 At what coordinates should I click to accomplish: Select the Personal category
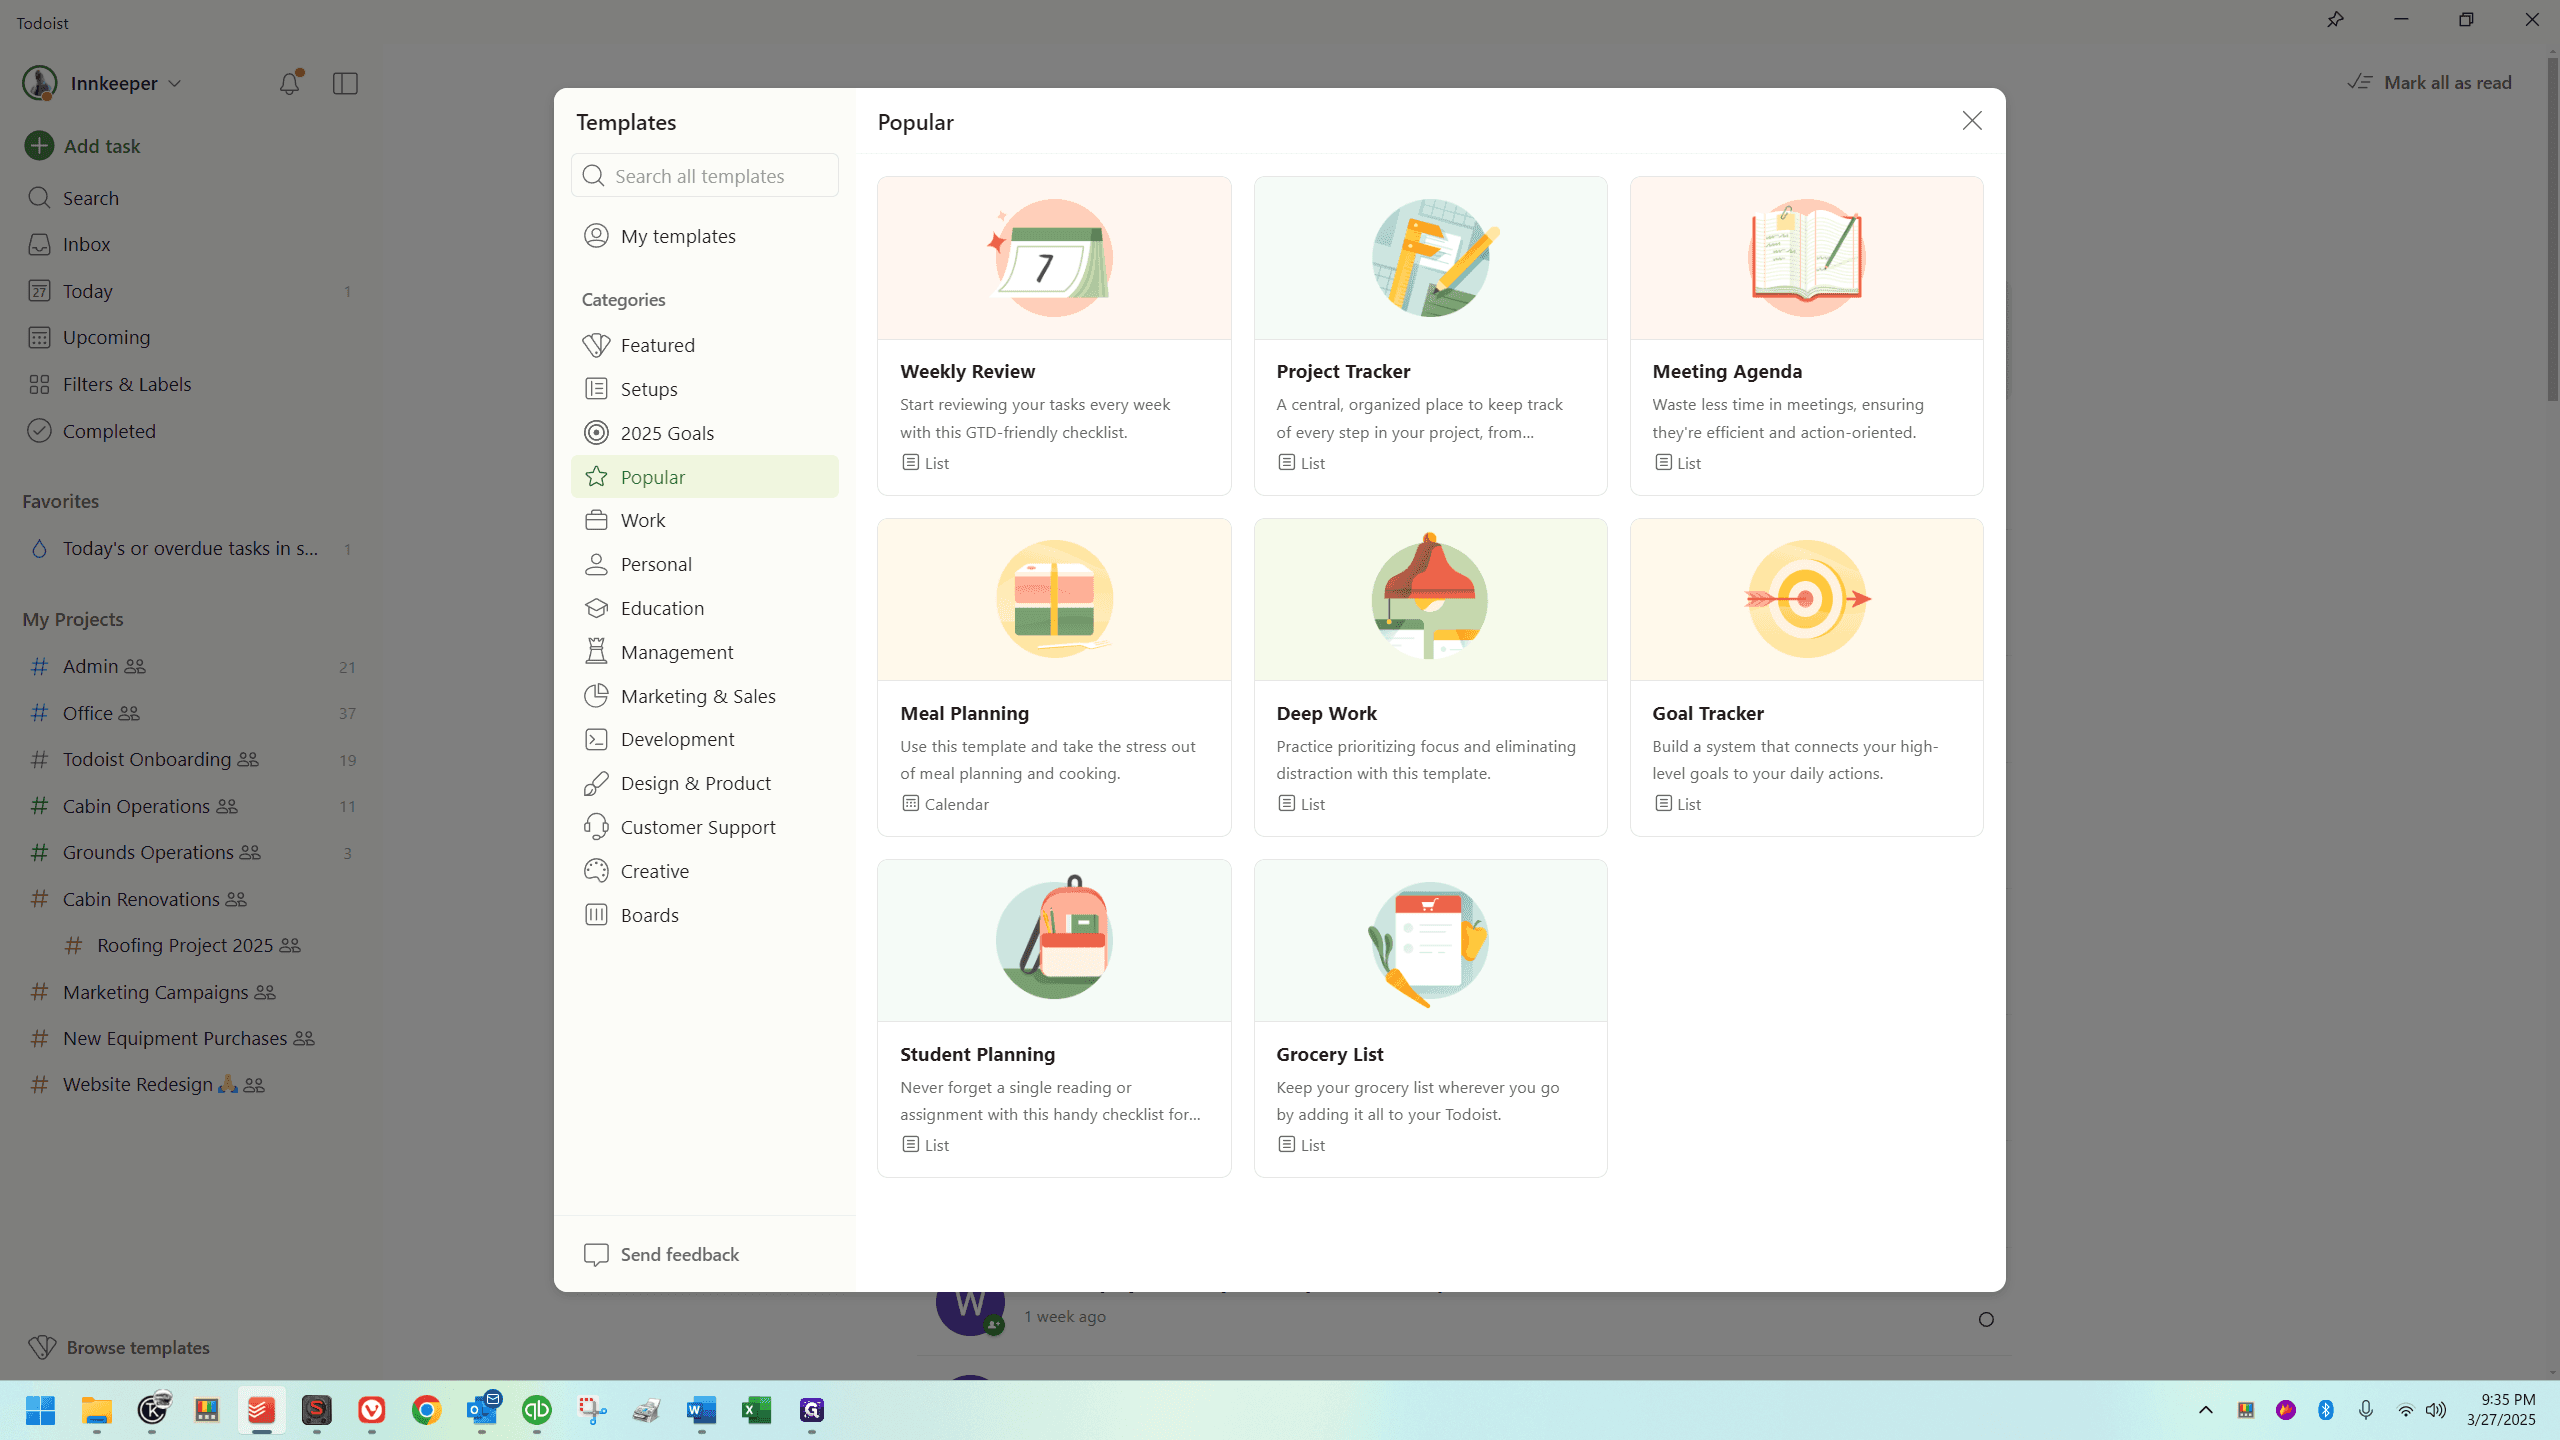point(705,564)
